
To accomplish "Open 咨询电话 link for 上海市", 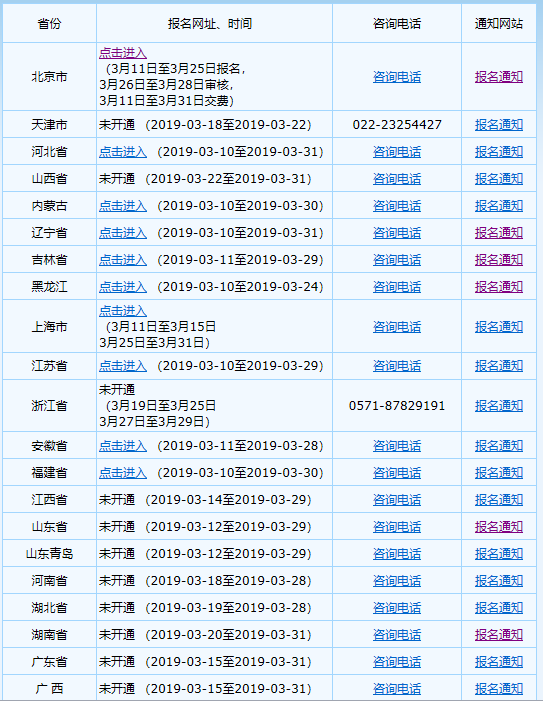I will point(397,327).
